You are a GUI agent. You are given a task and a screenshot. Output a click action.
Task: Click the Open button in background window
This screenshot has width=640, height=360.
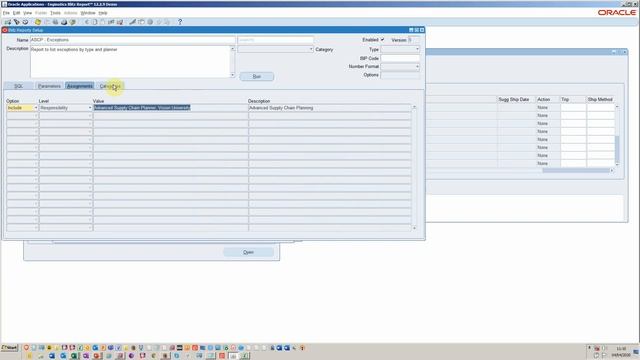coord(248,252)
